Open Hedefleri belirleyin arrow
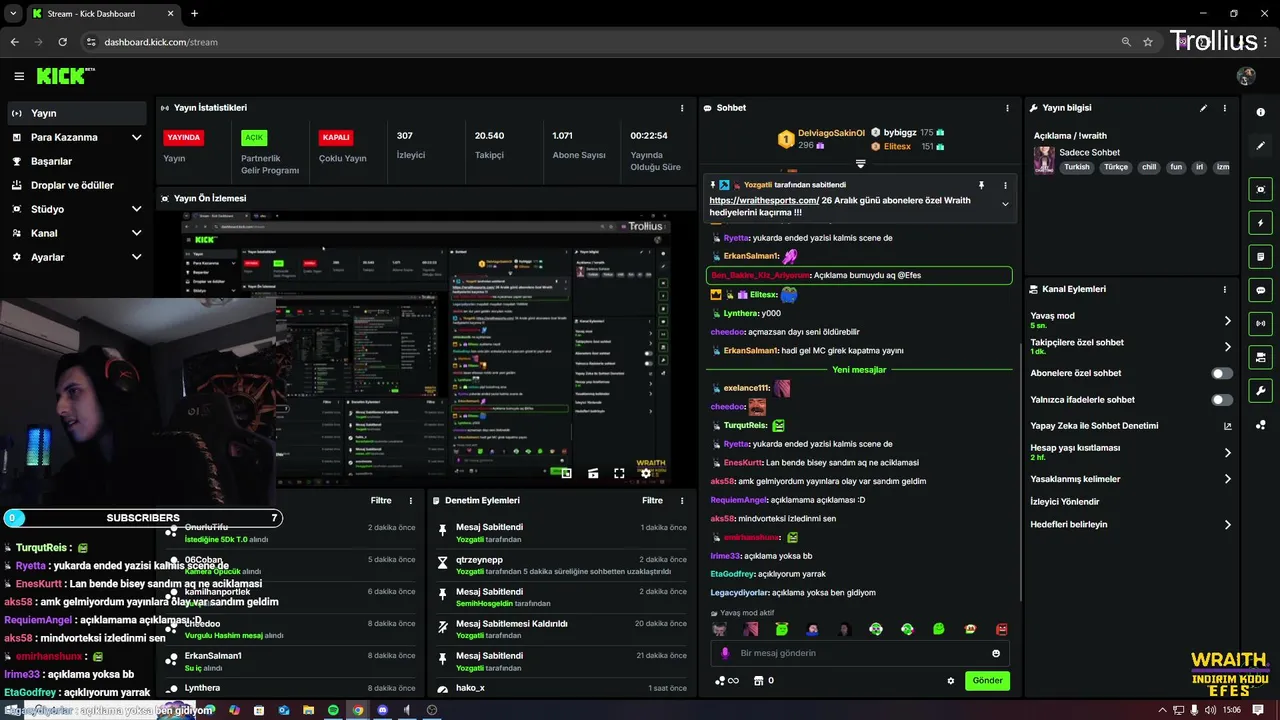This screenshot has width=1280, height=720. 1228,525
